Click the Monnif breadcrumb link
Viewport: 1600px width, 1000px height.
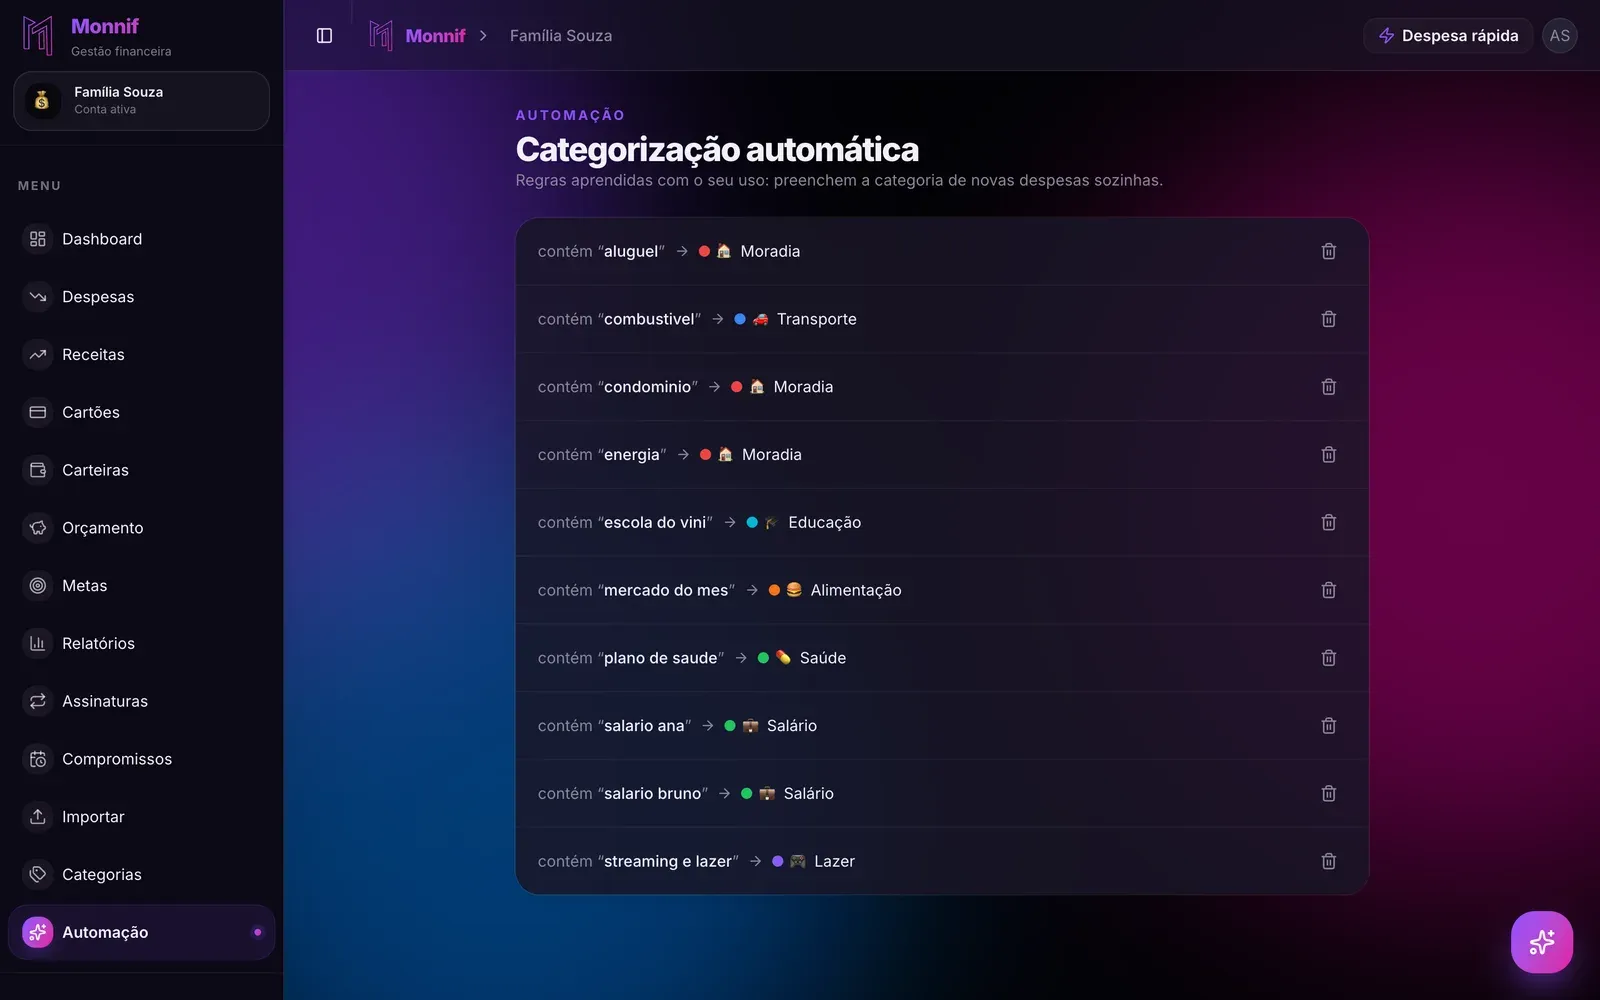(x=417, y=36)
